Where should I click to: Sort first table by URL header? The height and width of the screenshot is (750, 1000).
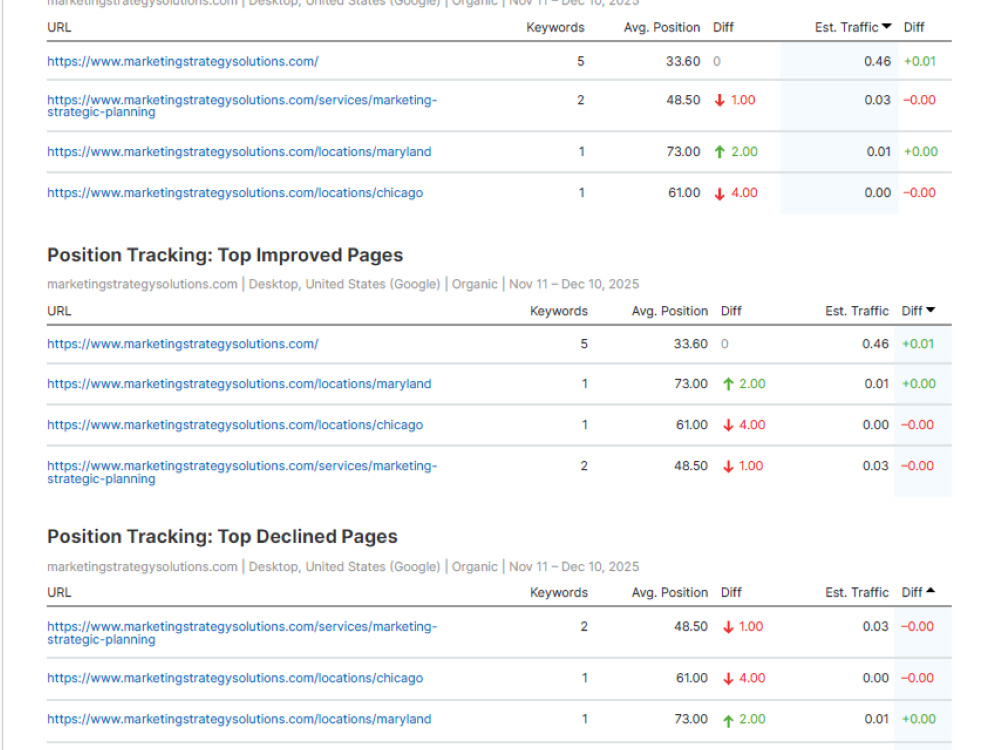59,27
